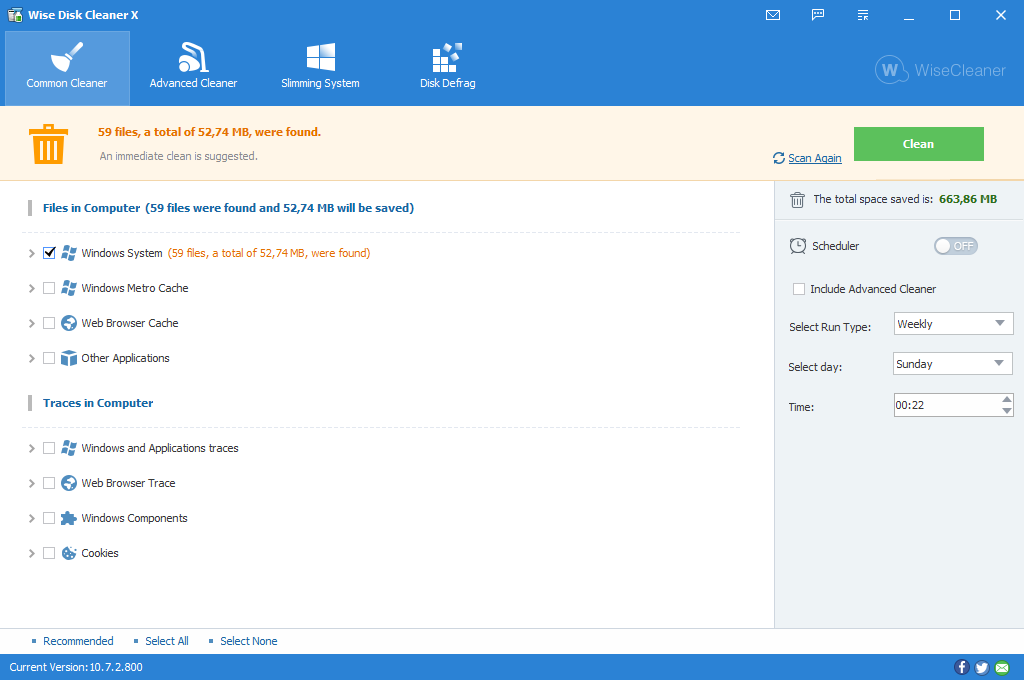This screenshot has width=1024, height=680.
Task: Open the Twitter icon in status bar
Action: [x=982, y=667]
